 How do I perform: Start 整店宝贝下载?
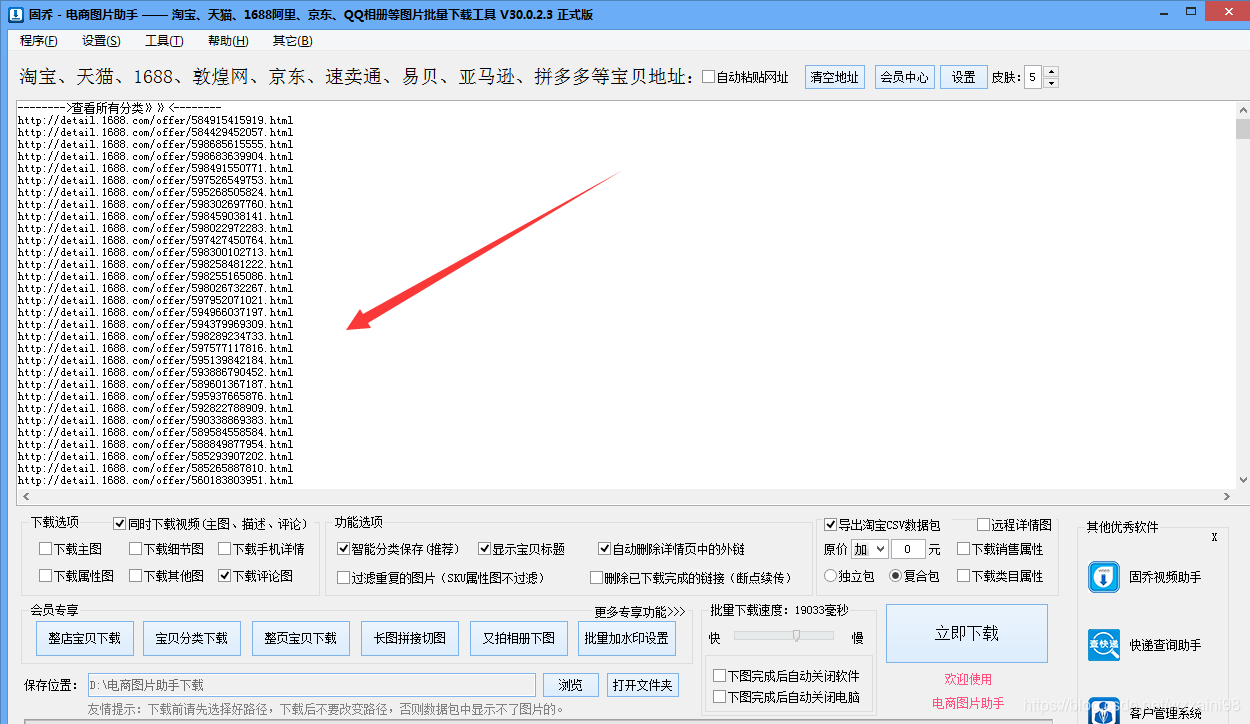point(84,638)
